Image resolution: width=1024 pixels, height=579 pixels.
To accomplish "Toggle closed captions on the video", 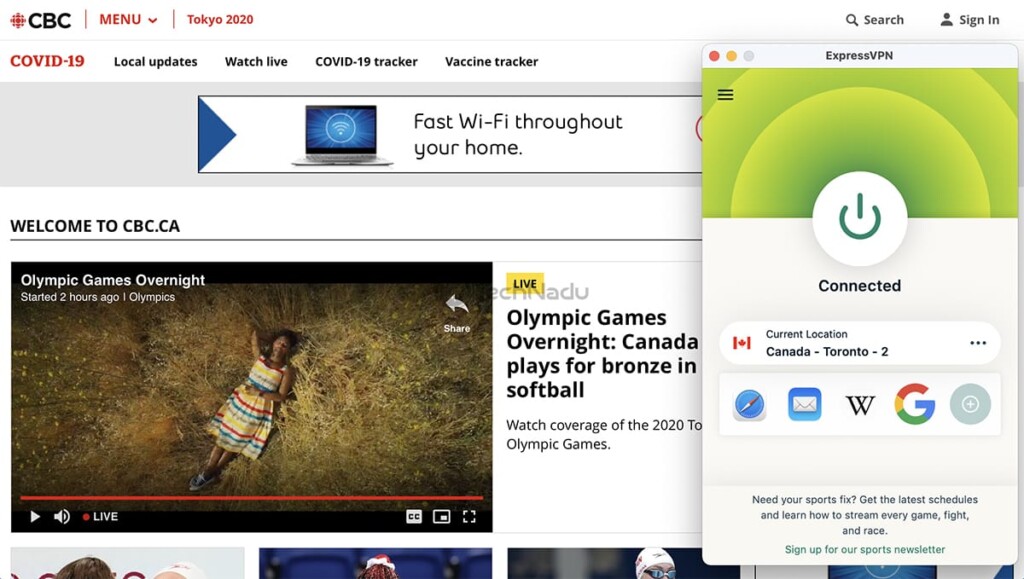I will click(414, 517).
